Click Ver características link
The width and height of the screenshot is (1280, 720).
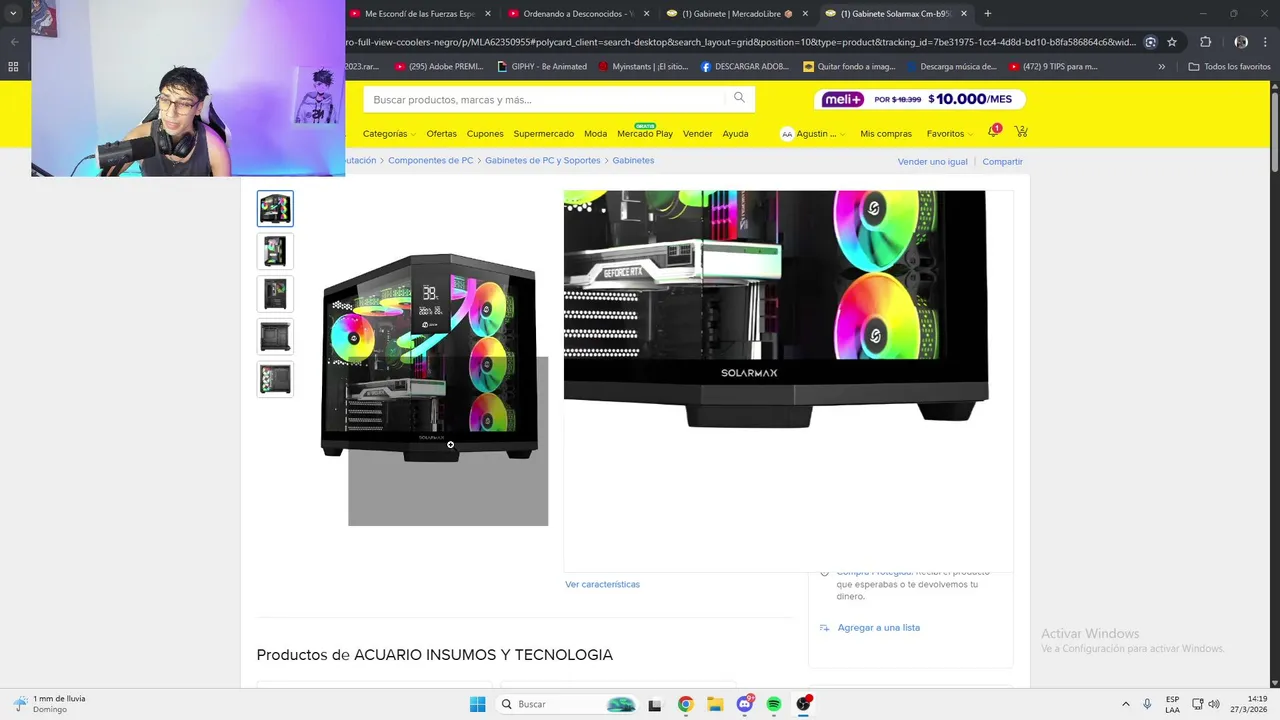(x=602, y=584)
